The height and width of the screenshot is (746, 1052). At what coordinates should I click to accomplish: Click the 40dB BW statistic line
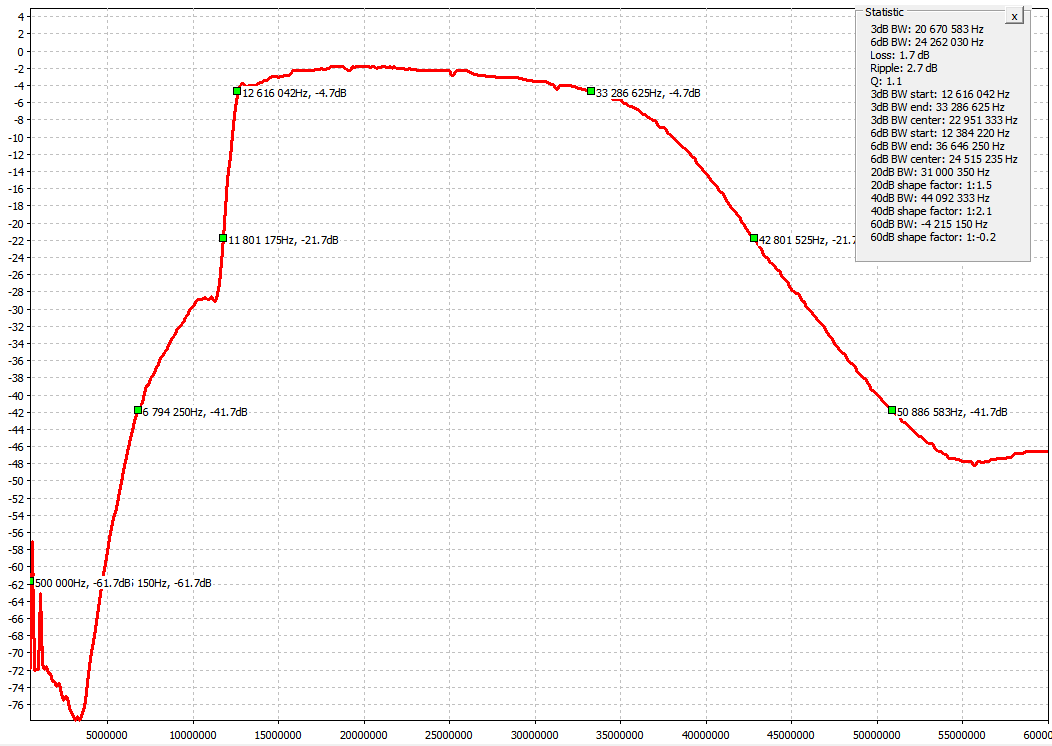point(930,198)
